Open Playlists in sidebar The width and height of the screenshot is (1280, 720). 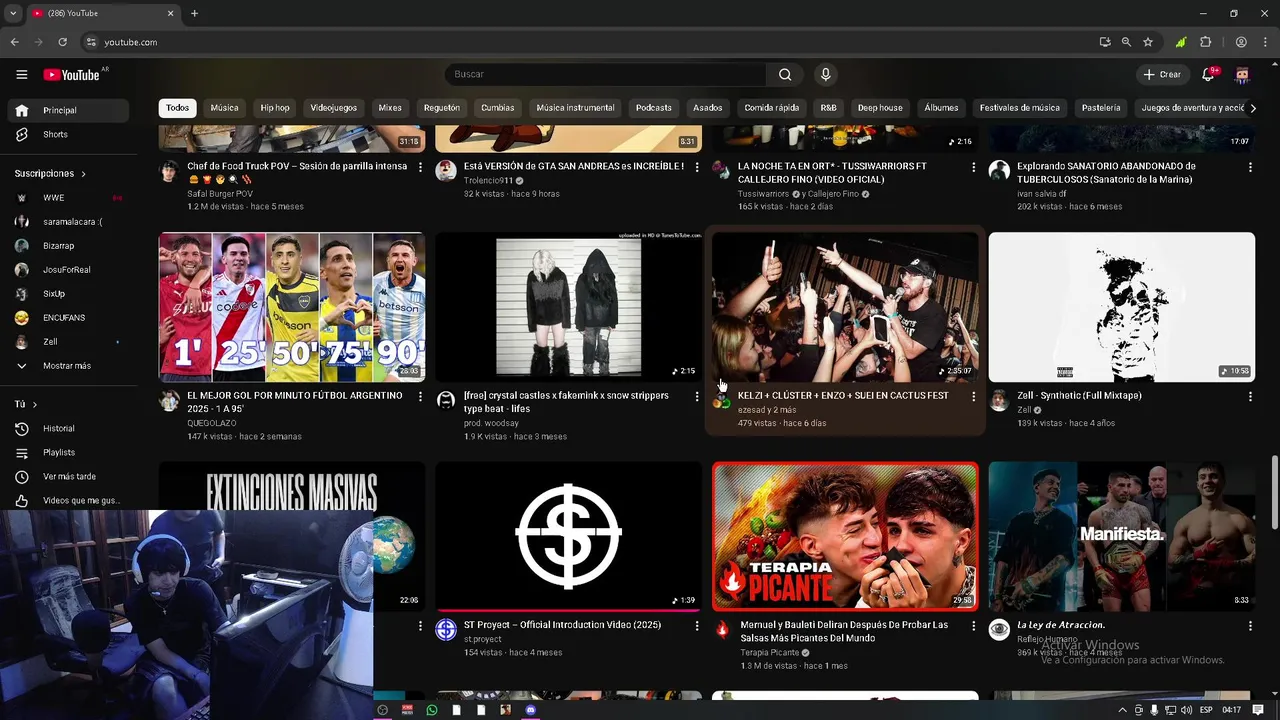68,452
